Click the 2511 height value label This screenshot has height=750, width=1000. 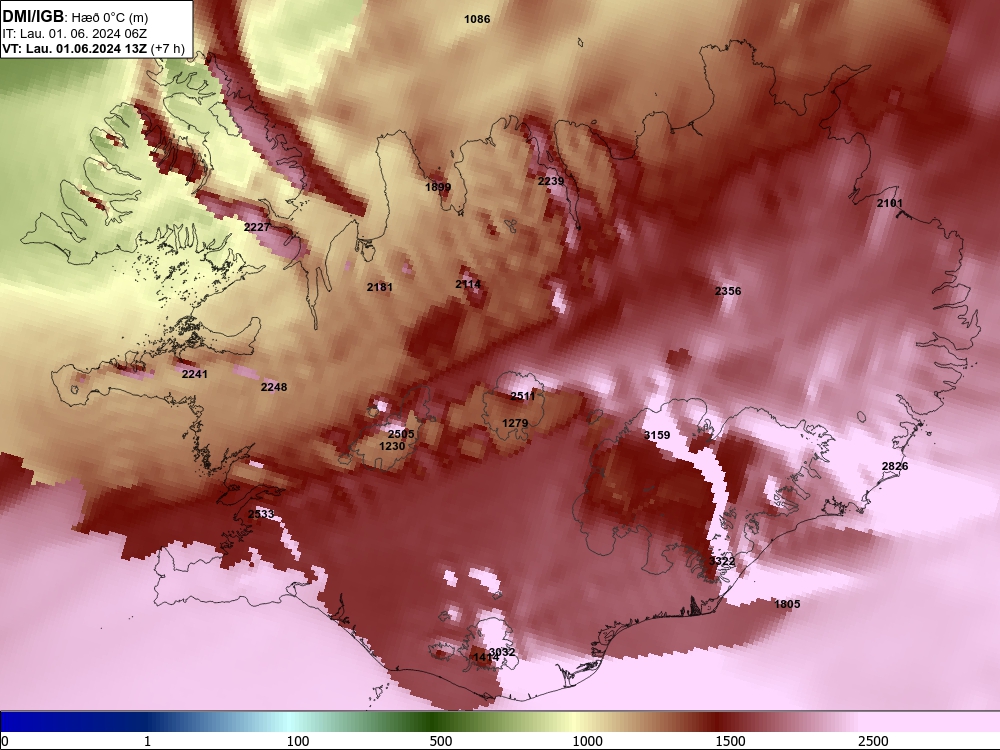(x=523, y=396)
